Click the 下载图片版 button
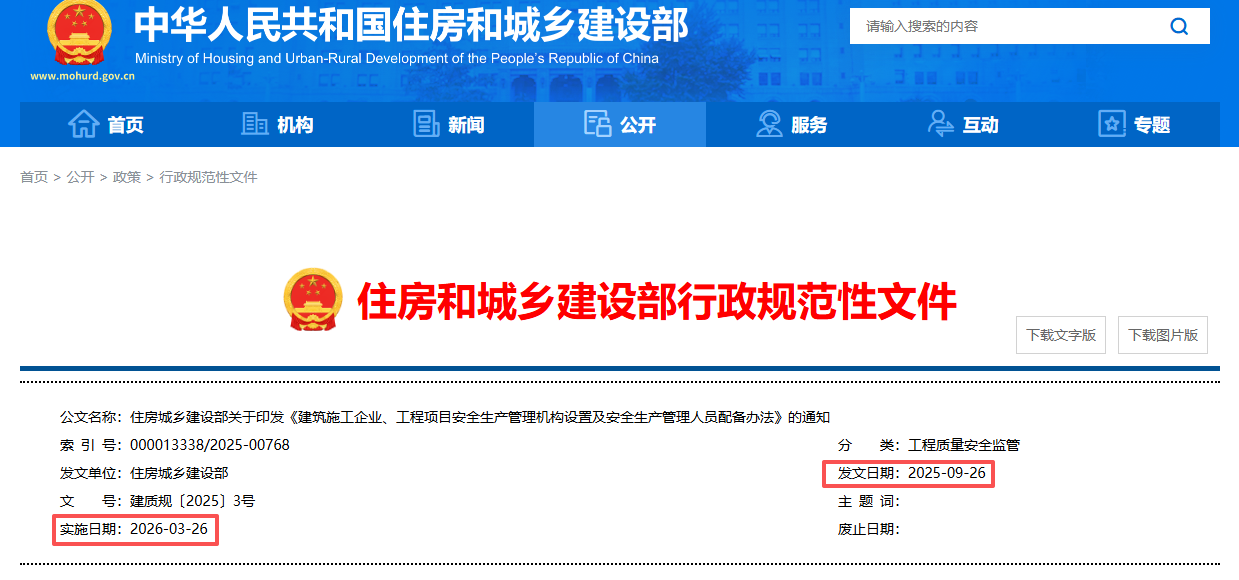The image size is (1239, 580). tap(1162, 335)
